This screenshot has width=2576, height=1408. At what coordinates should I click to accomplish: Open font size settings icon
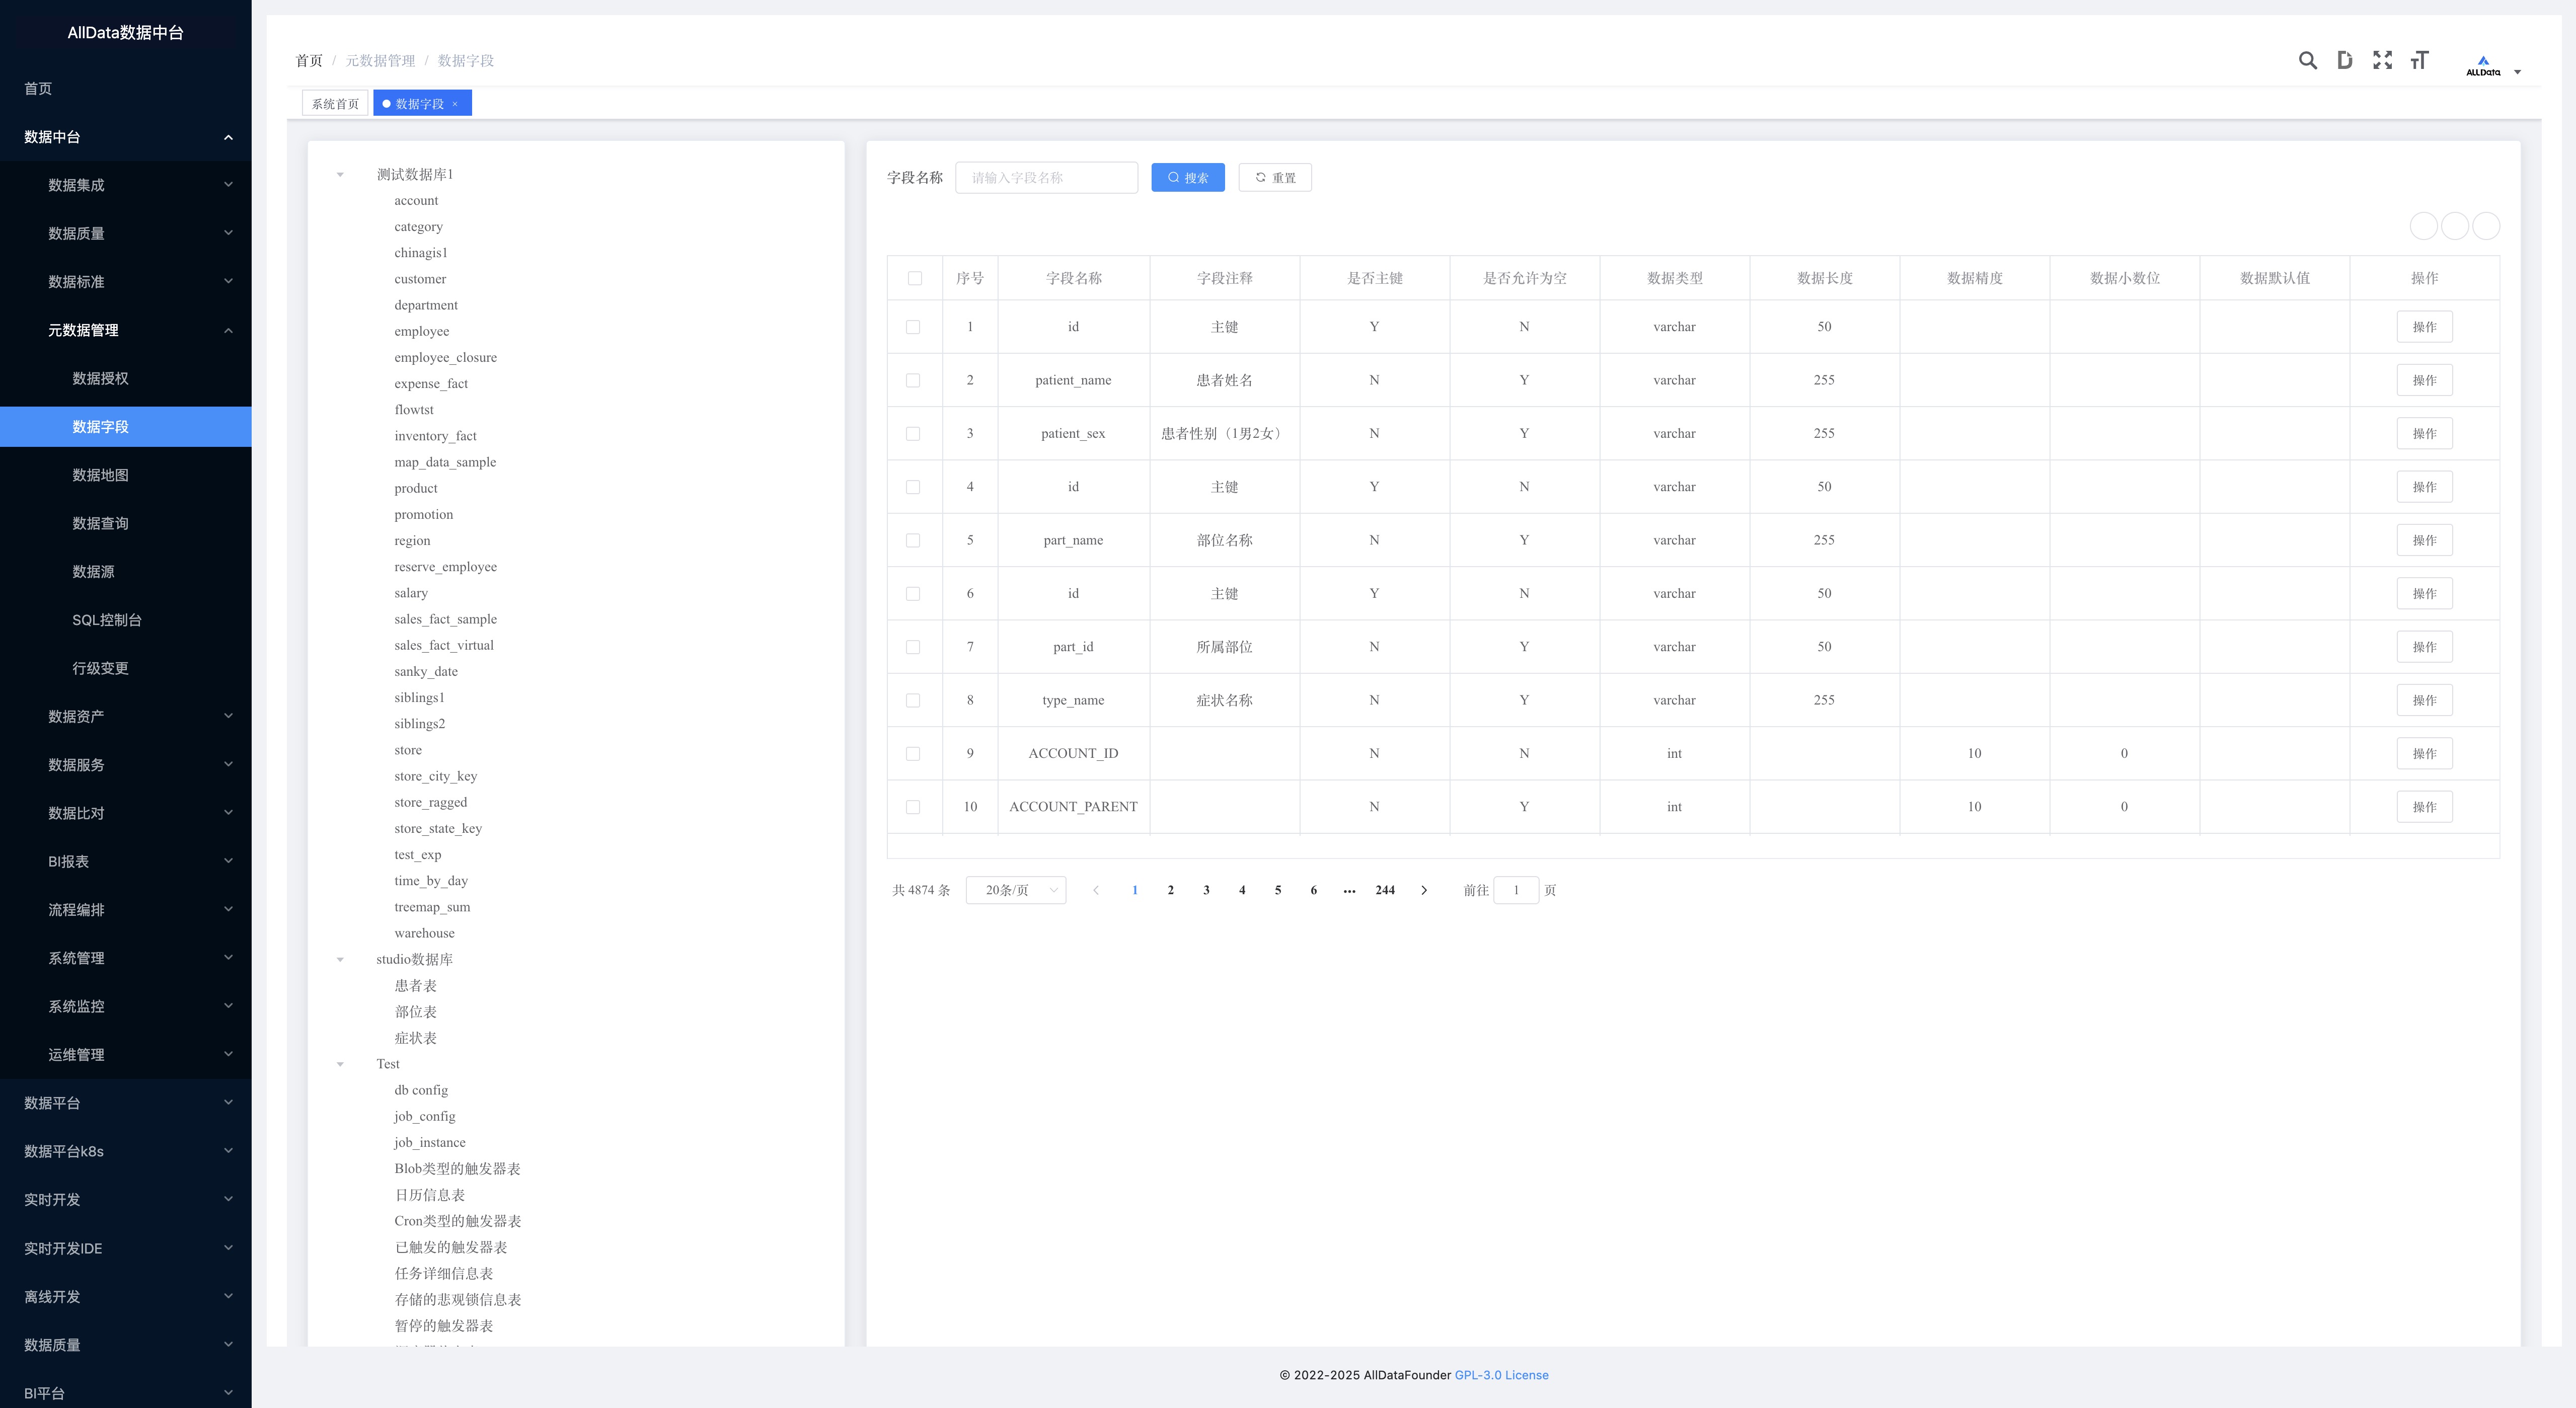[x=2420, y=61]
